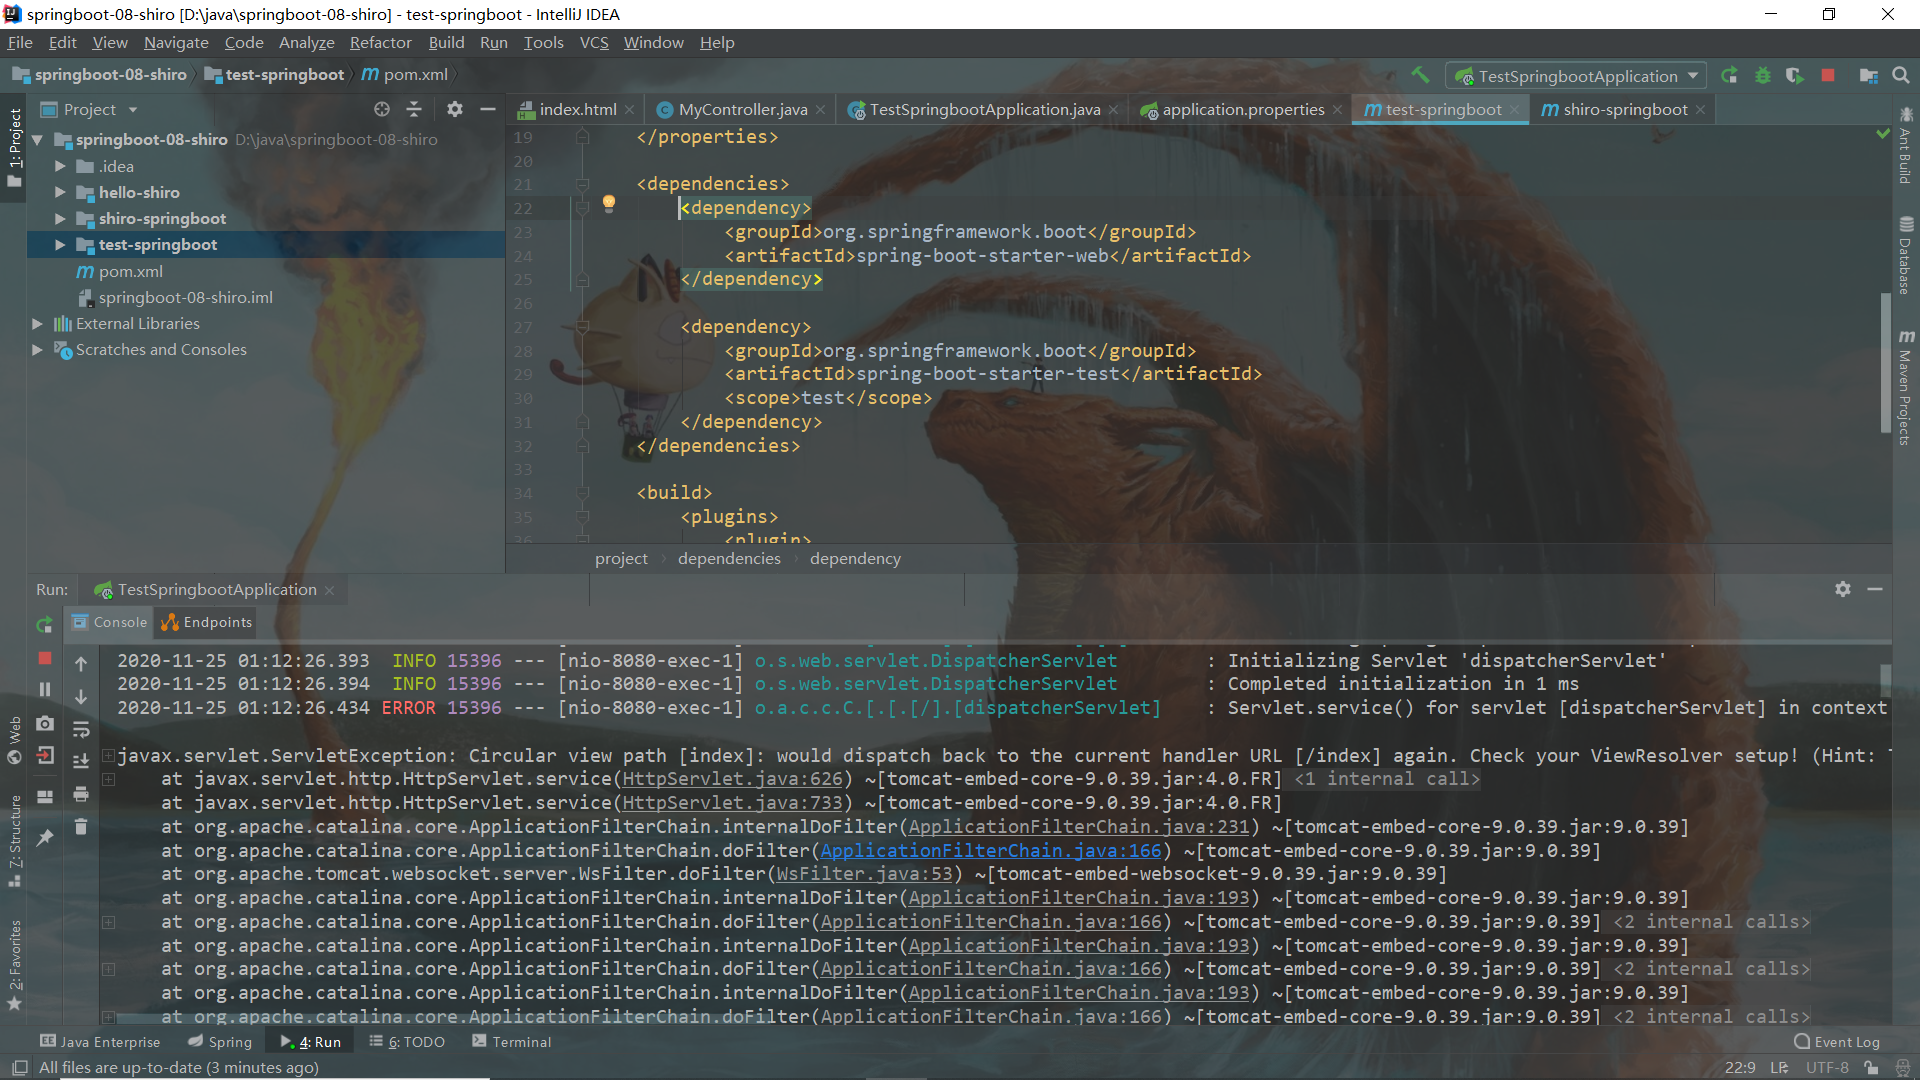Toggle soft-wrap in the console
This screenshot has height=1080, width=1920.
(81, 729)
